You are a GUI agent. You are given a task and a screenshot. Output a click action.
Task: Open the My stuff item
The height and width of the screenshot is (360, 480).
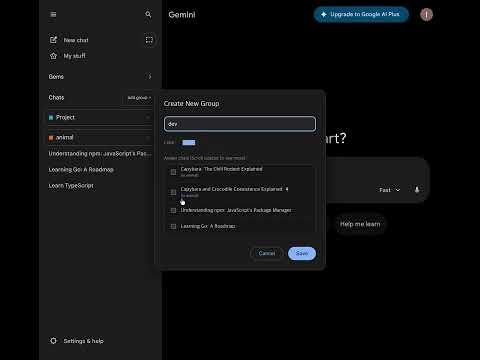coord(74,56)
